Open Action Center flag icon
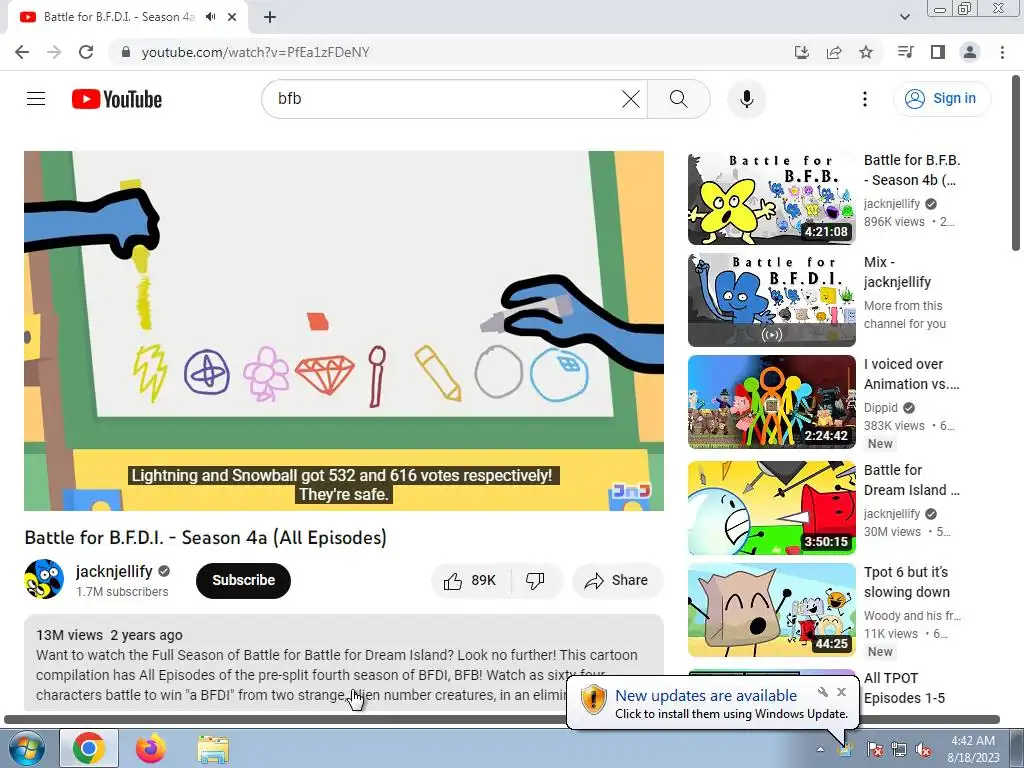This screenshot has height=768, width=1024. [874, 749]
